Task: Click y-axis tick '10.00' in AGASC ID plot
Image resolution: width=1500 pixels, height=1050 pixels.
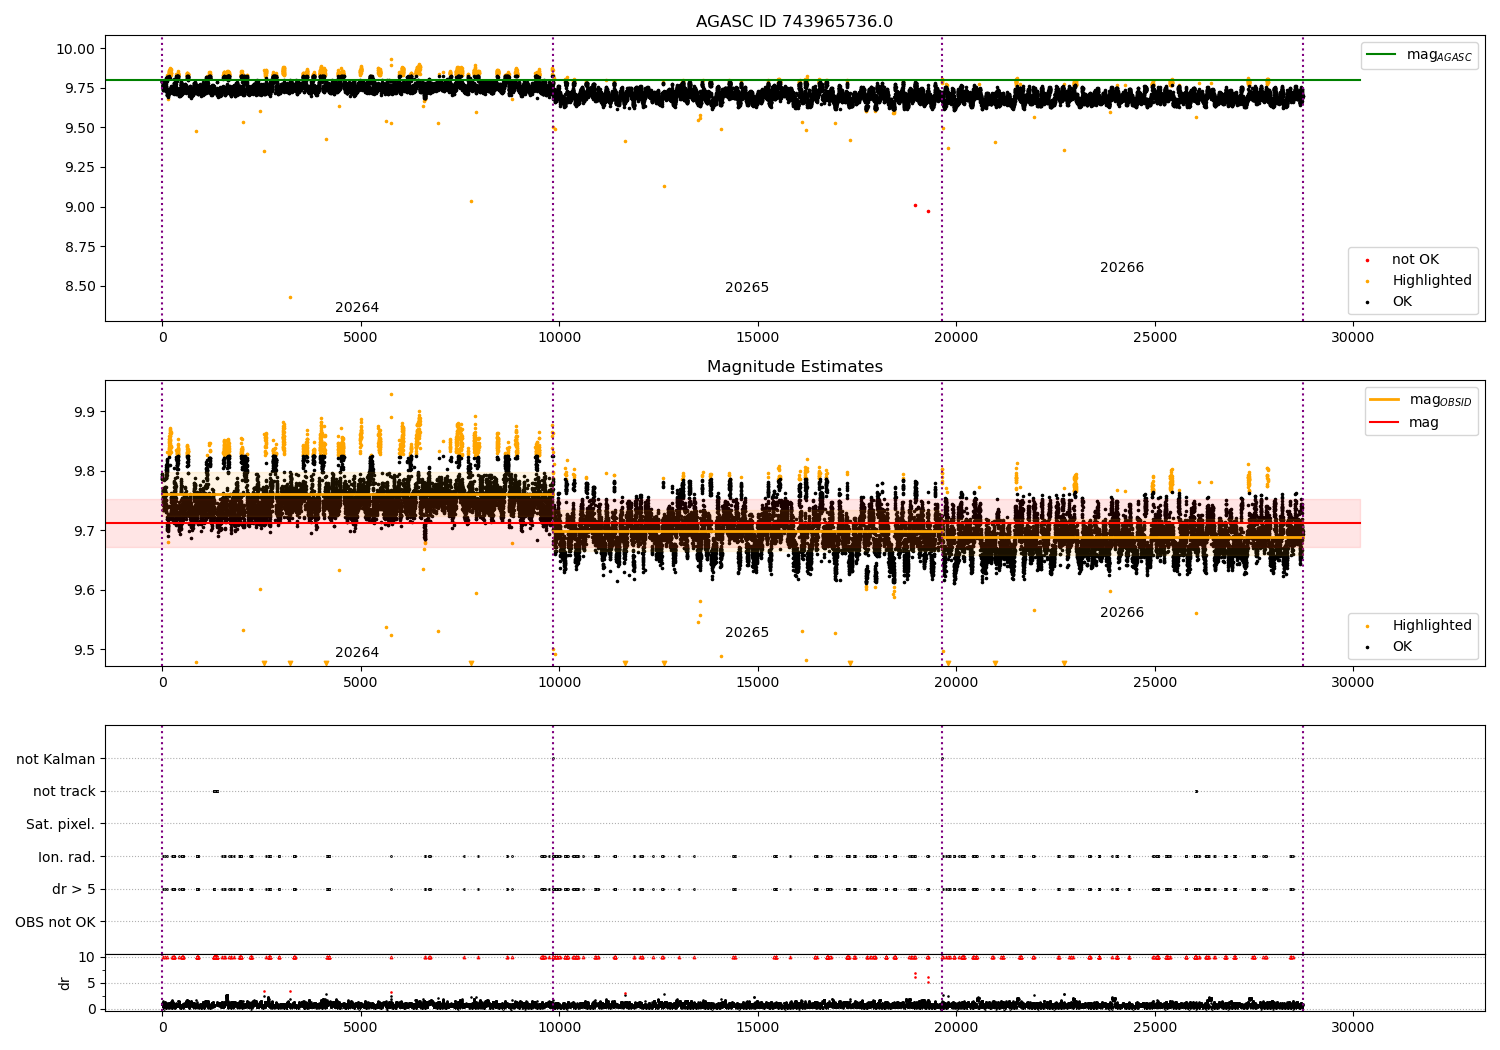Action: coord(74,49)
